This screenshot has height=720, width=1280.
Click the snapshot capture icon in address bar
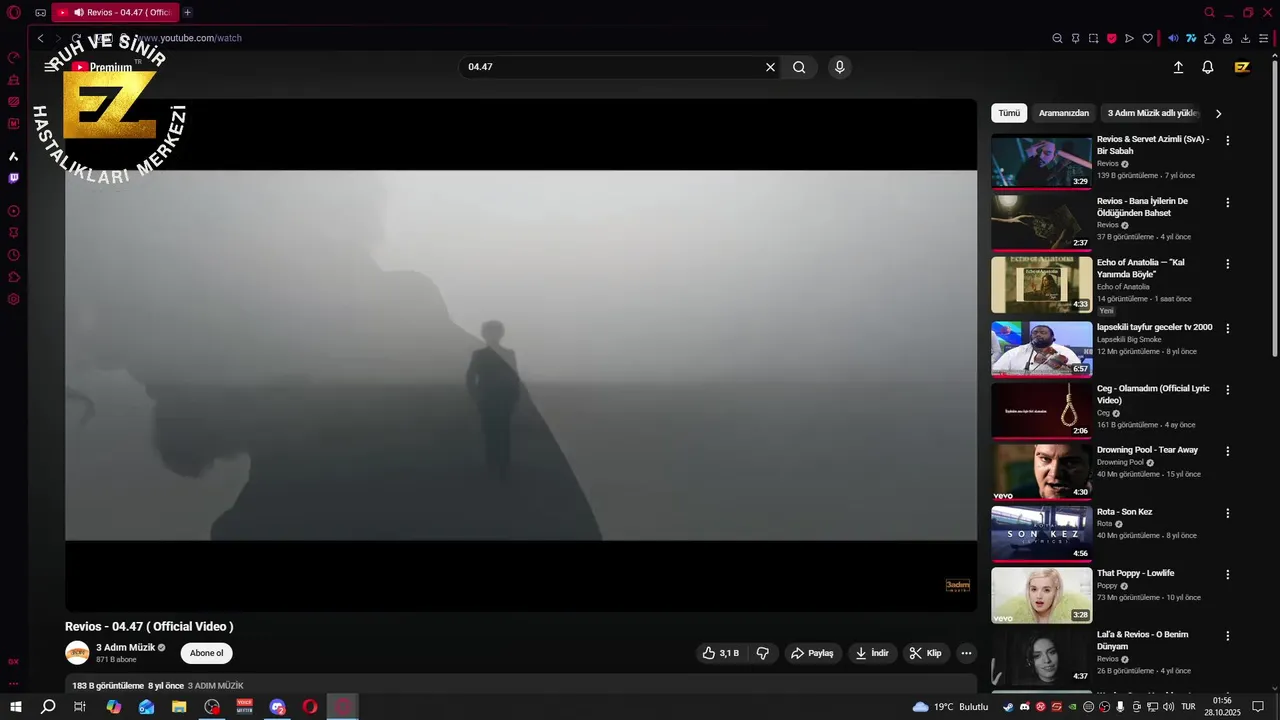click(1093, 38)
